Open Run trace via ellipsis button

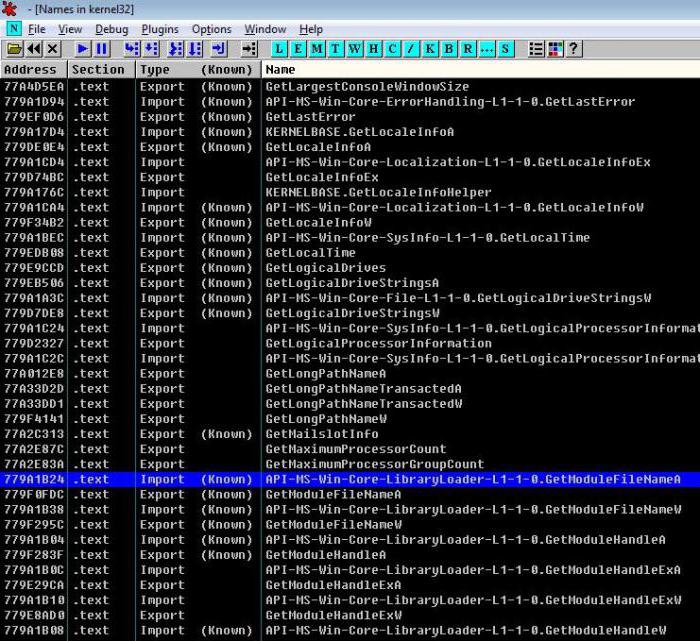(486, 49)
